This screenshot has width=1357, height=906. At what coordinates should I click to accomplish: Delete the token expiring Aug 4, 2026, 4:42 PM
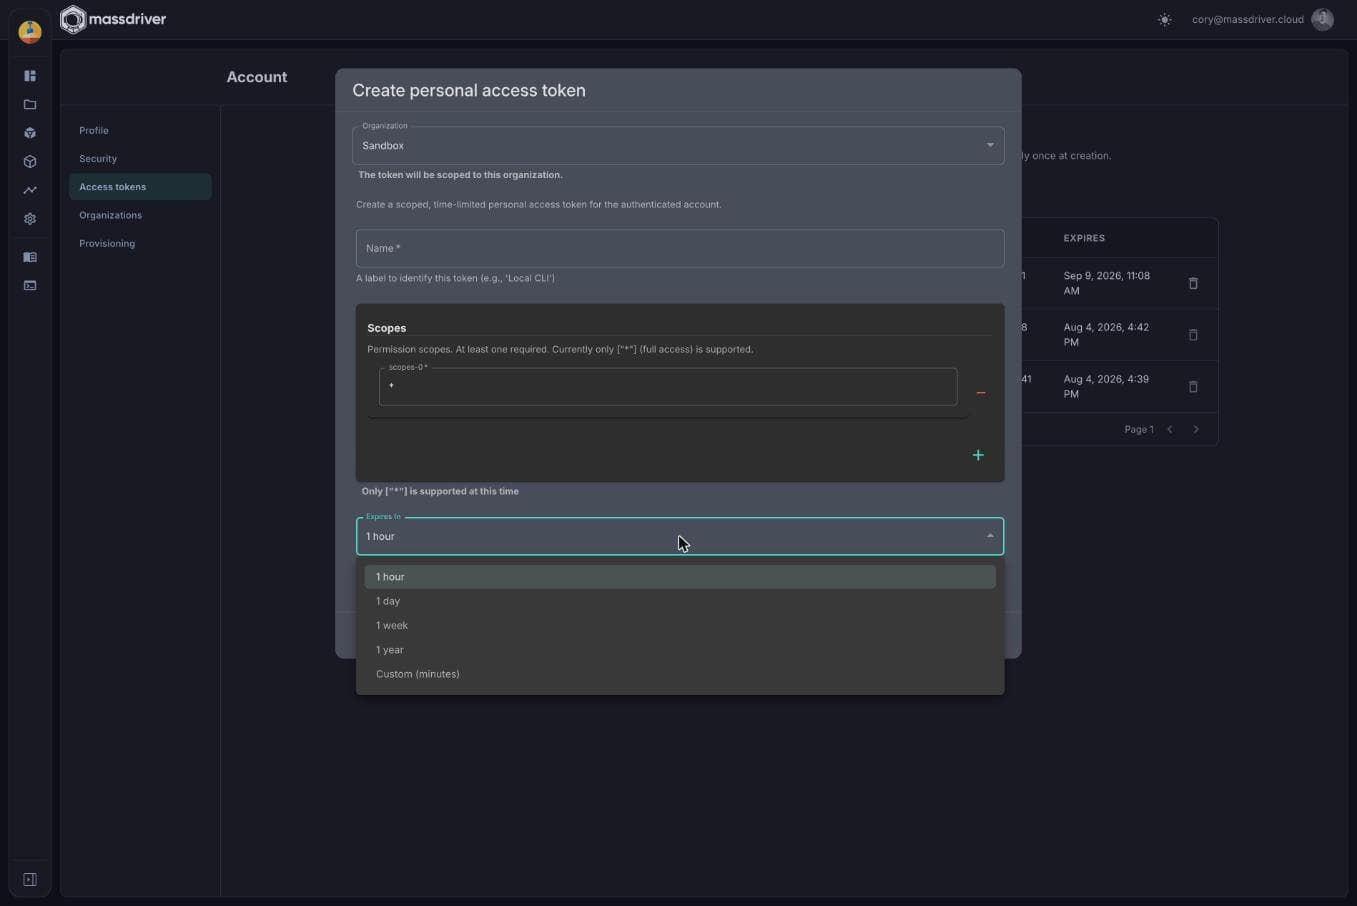point(1193,335)
